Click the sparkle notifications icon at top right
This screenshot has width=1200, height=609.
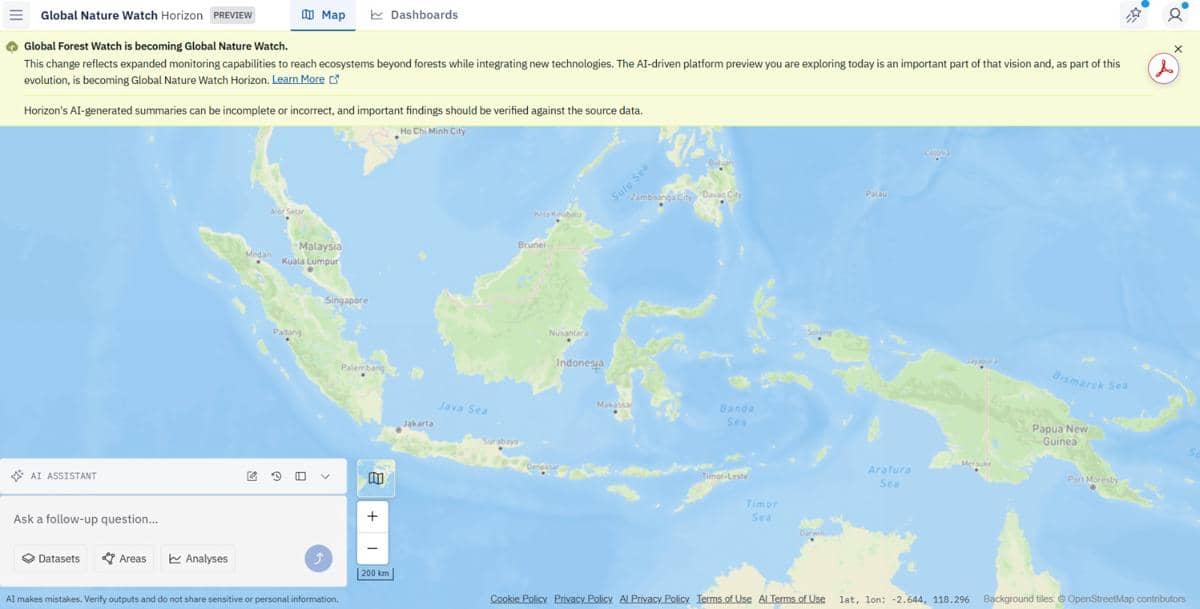(1133, 15)
